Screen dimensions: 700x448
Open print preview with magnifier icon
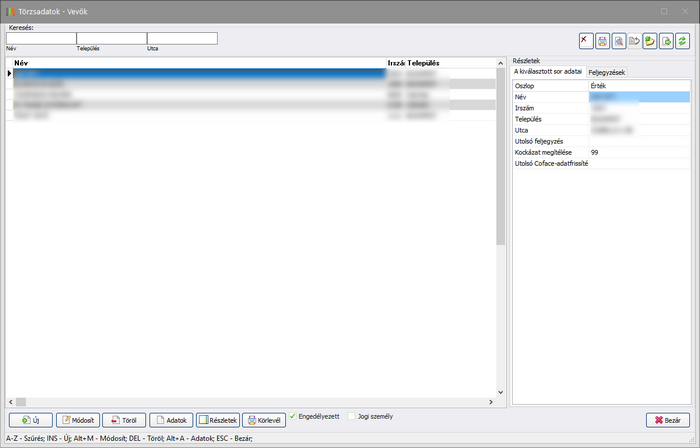(618, 41)
